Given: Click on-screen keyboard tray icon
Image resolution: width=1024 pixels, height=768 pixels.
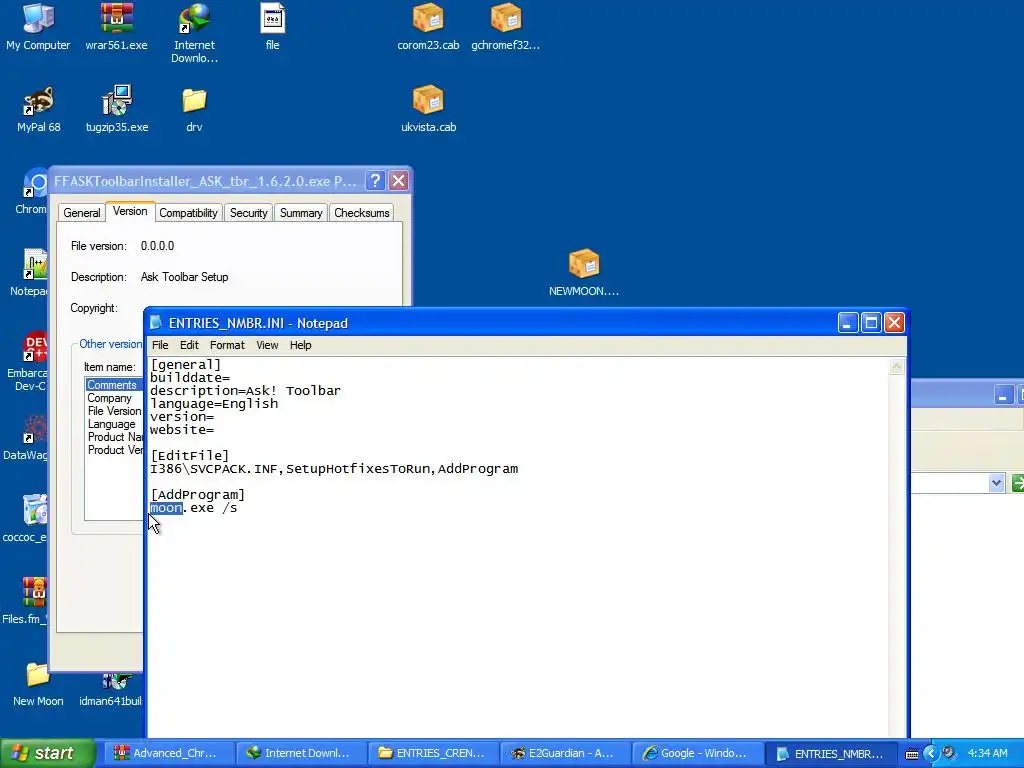Looking at the screenshot, I should [912, 754].
